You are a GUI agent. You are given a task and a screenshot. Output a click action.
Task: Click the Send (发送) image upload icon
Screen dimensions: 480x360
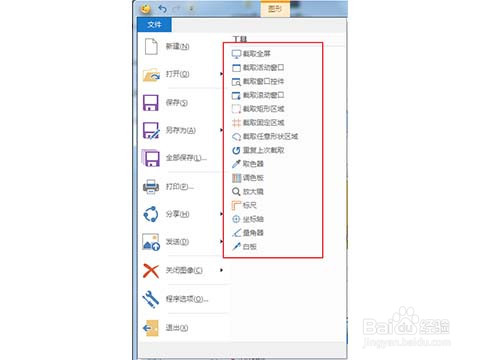[x=151, y=242]
